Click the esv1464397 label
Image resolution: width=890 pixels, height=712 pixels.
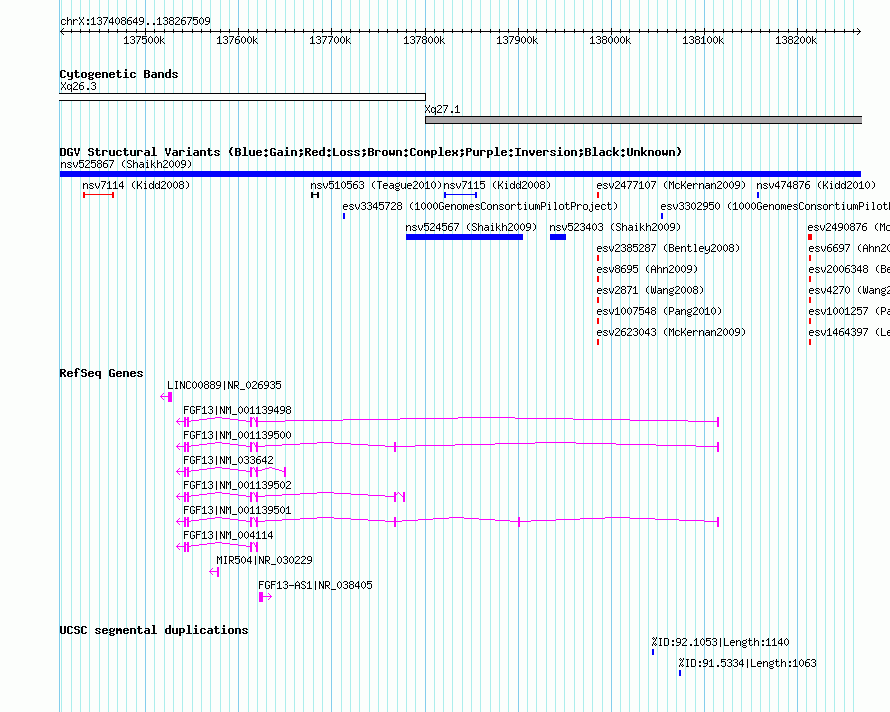[x=849, y=332]
